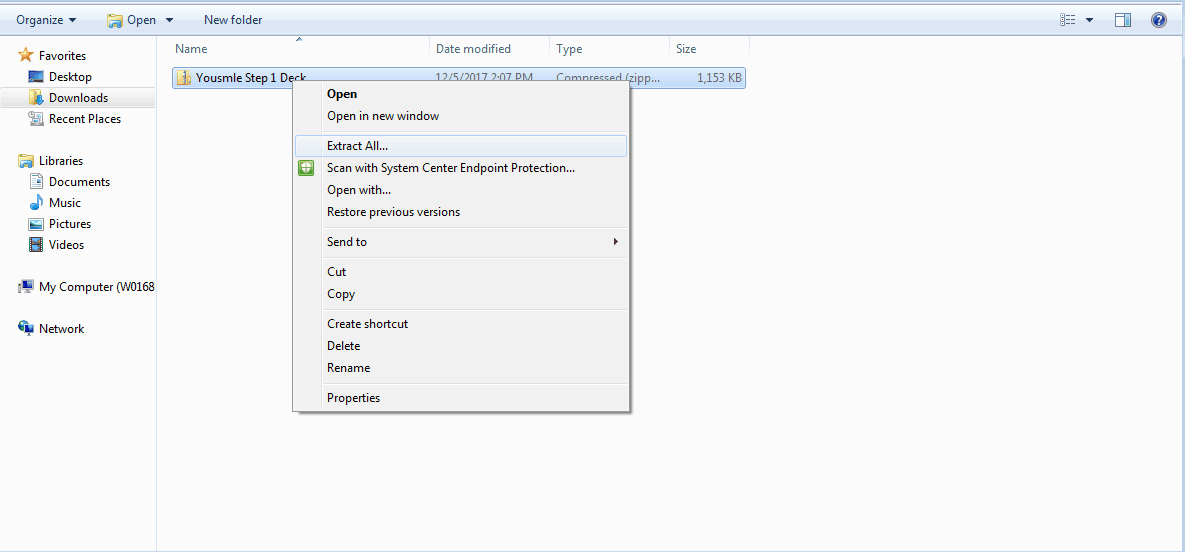Sort by Date modified column header
Screen dimensions: 1185x552
[x=474, y=48]
